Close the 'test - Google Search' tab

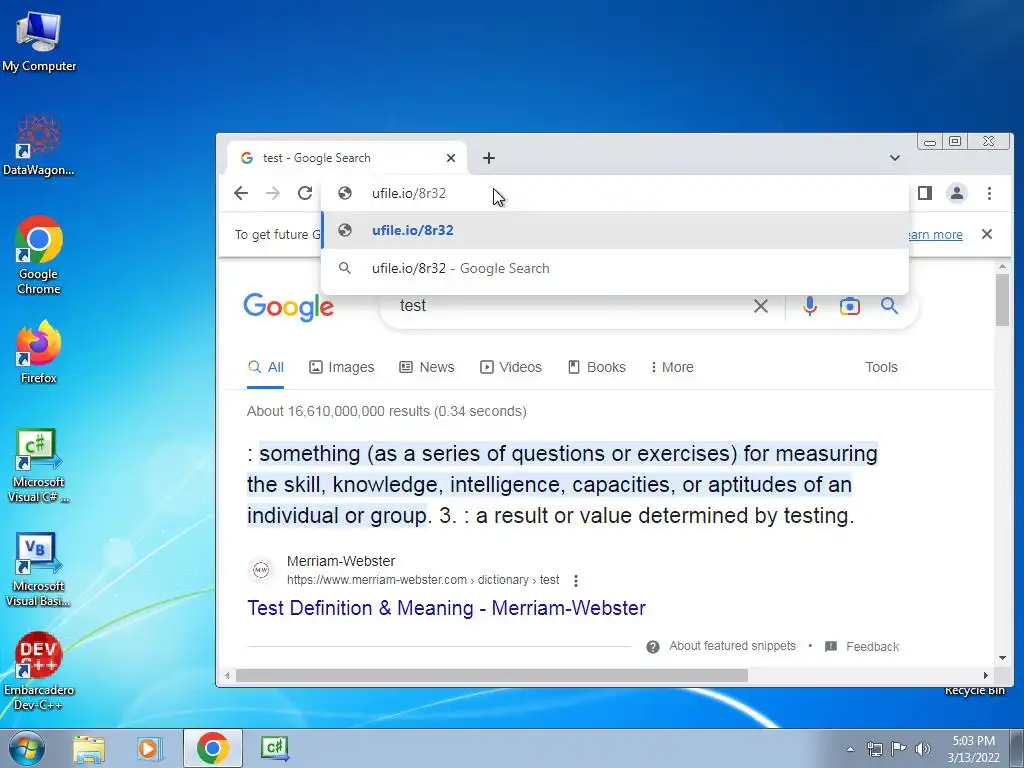coord(451,158)
